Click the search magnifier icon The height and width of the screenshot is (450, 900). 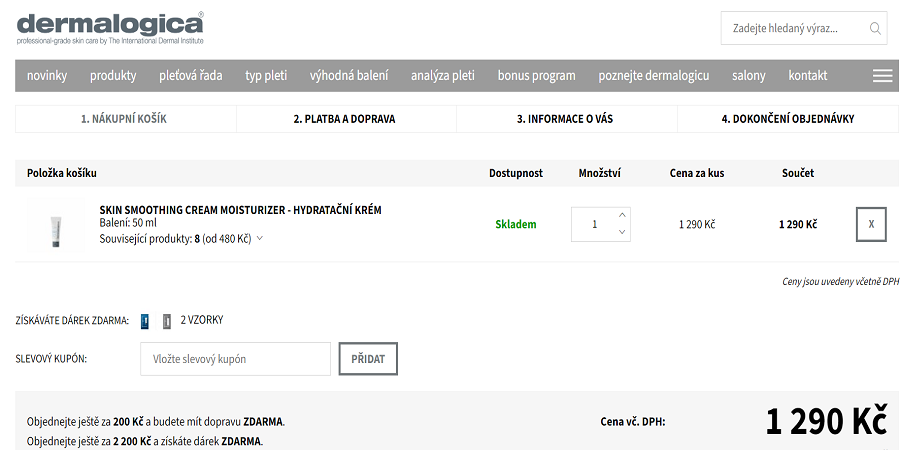point(875,28)
